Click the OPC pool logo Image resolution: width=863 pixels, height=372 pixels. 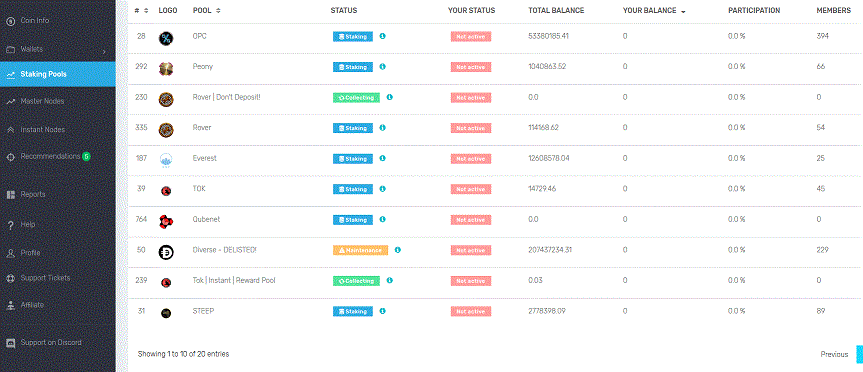pyautogui.click(x=166, y=38)
